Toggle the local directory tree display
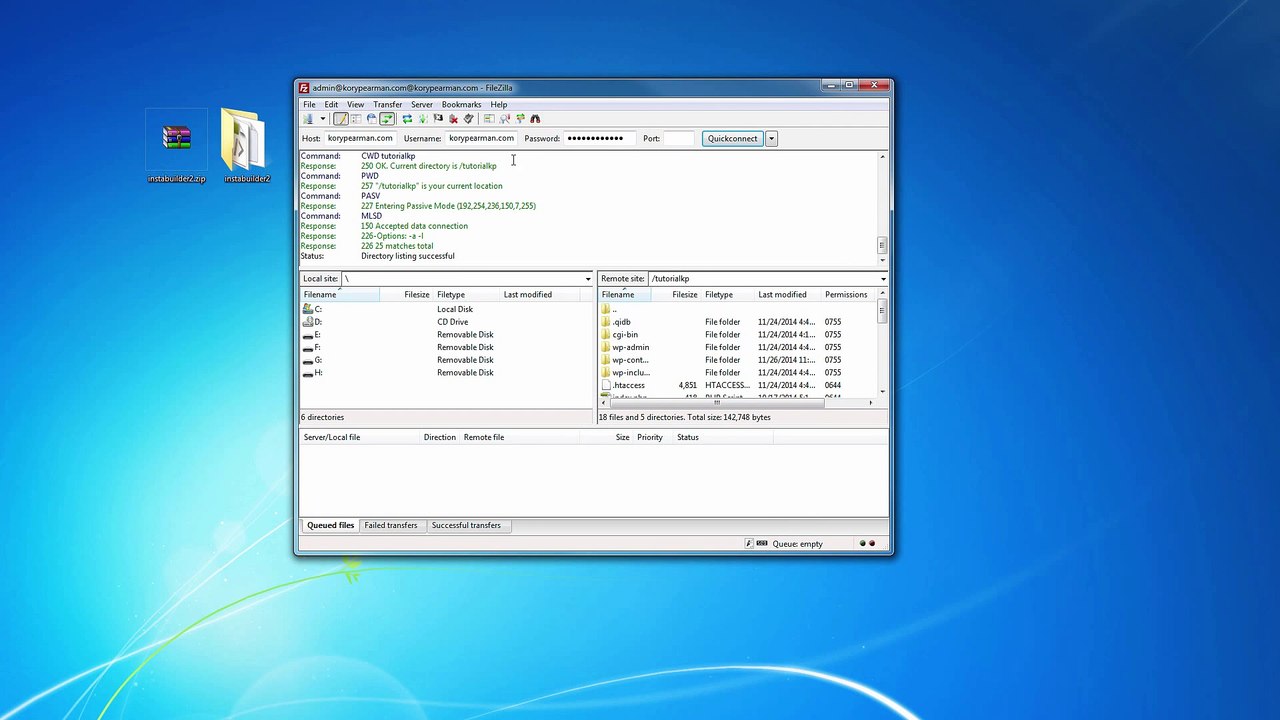The width and height of the screenshot is (1280, 720). [x=355, y=119]
